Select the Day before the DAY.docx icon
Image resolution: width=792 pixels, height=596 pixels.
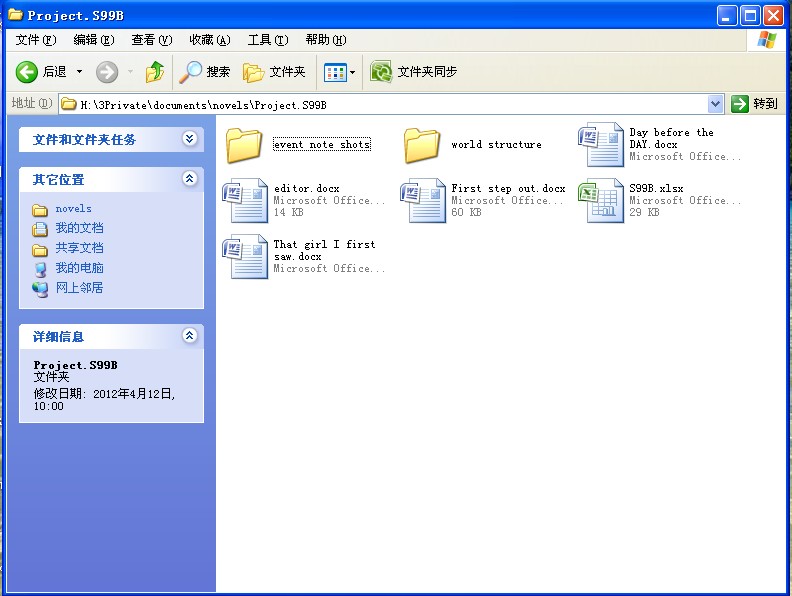click(x=601, y=144)
